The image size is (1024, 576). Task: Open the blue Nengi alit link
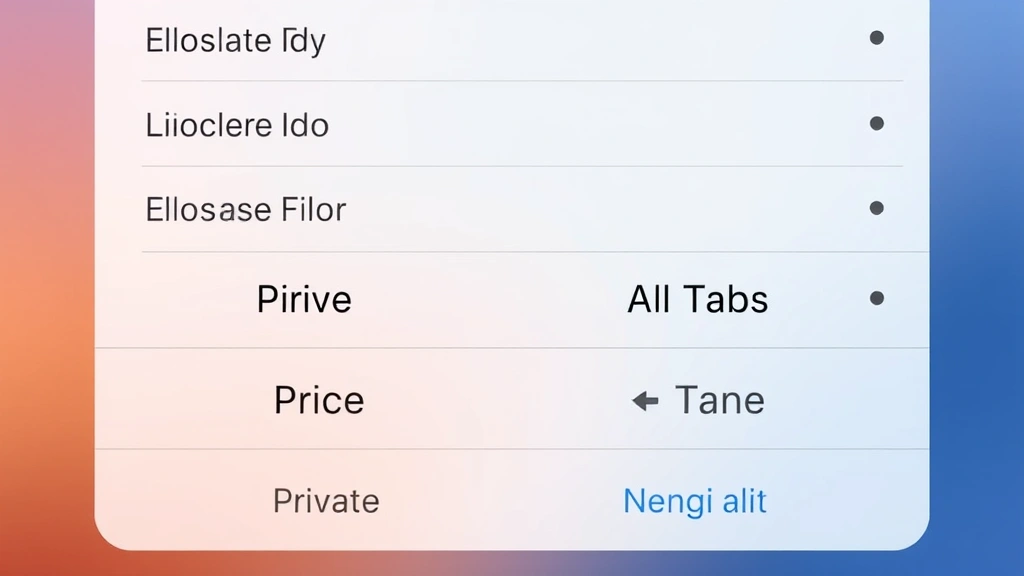(x=694, y=500)
